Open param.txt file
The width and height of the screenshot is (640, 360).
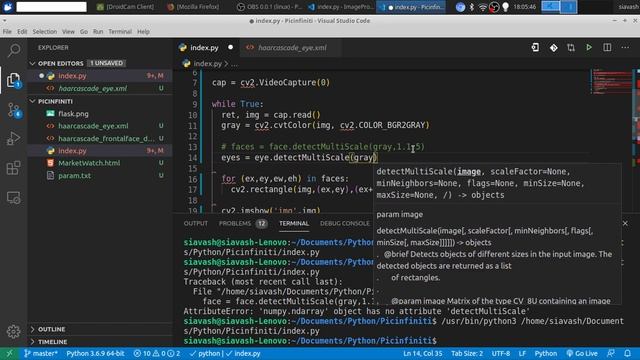coord(100,176)
